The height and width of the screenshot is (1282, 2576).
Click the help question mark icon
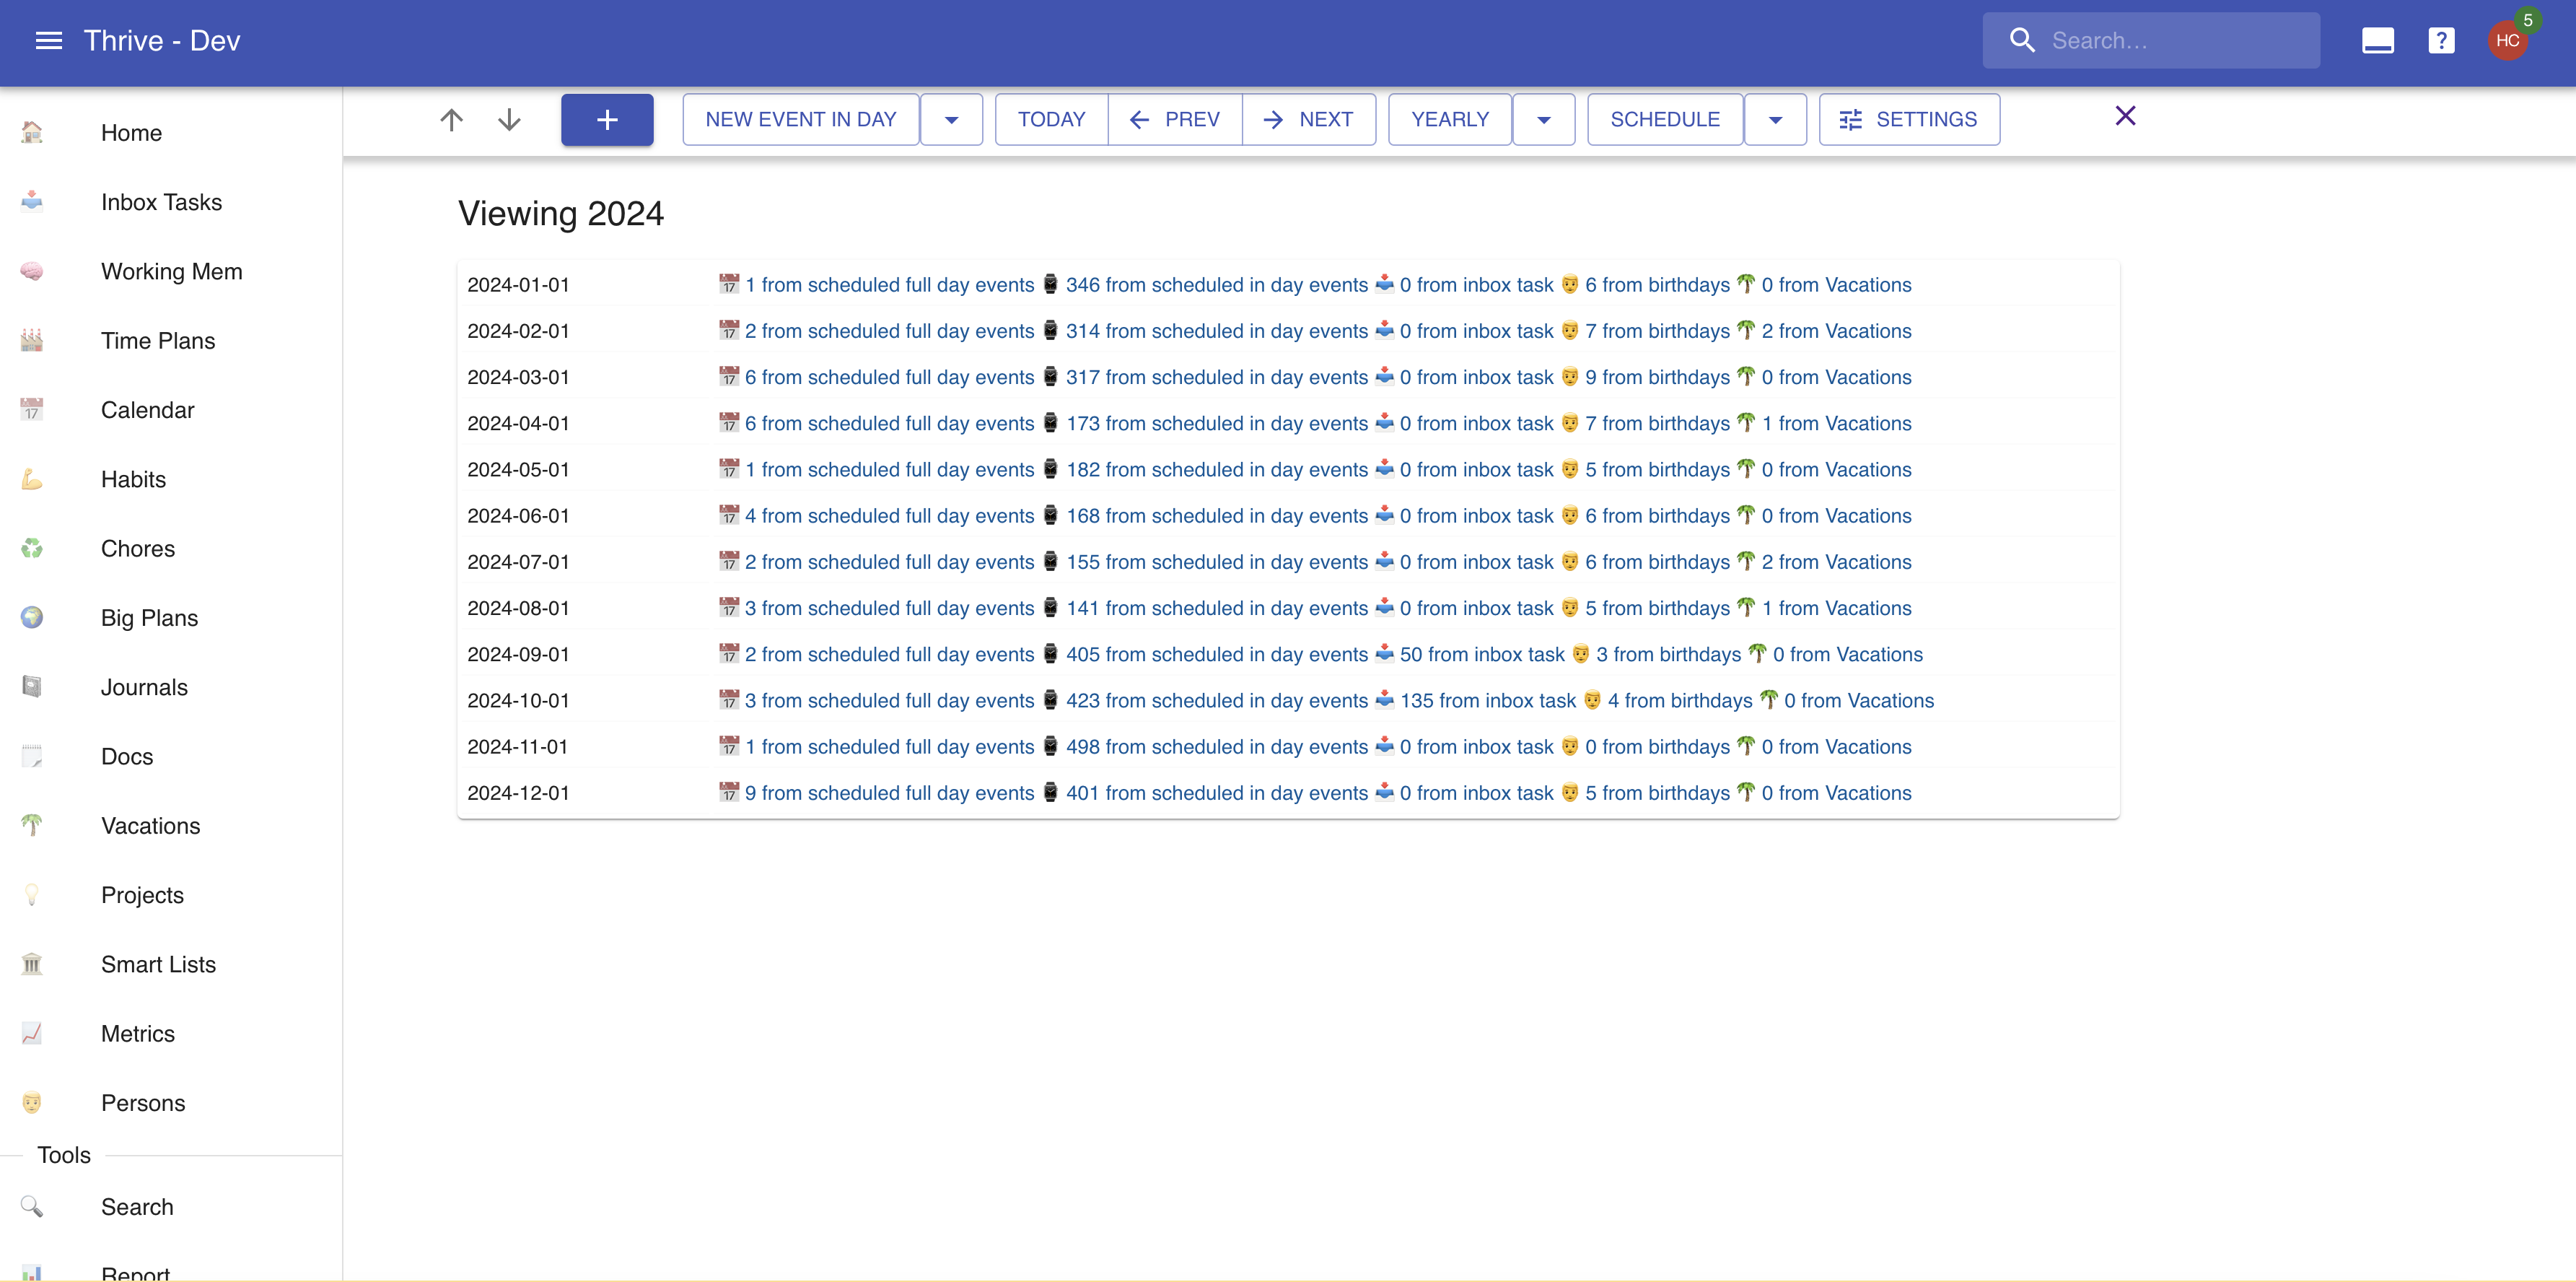(2441, 40)
